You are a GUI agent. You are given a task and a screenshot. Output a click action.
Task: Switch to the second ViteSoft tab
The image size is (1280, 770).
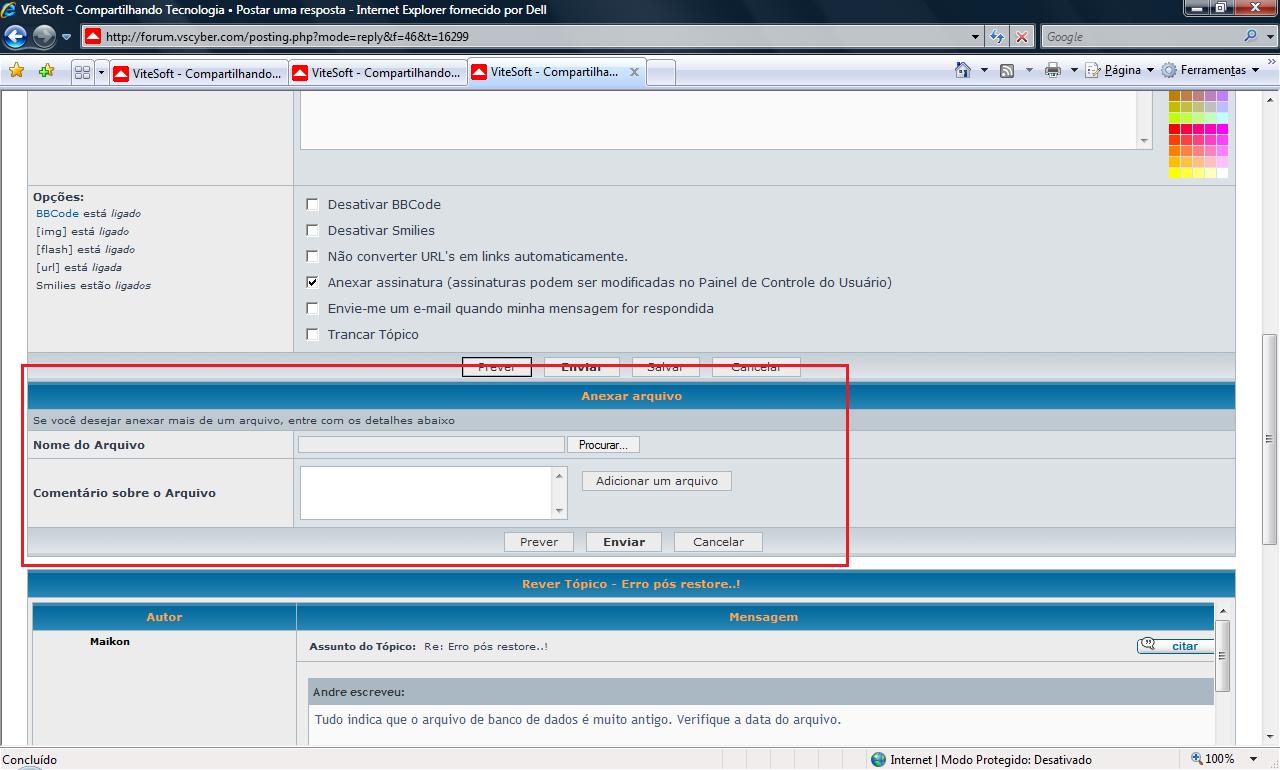click(x=377, y=73)
